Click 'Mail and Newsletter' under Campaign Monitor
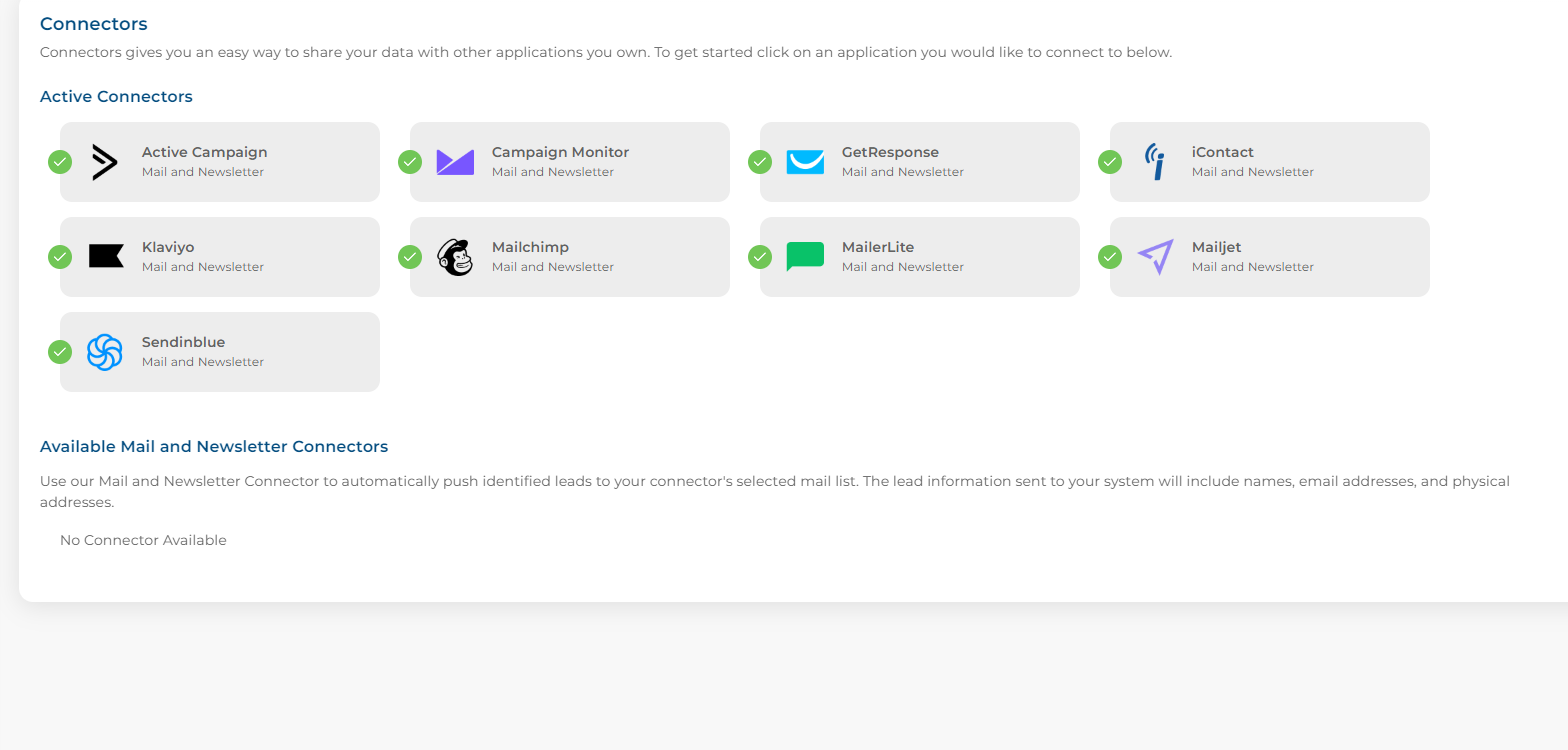1568x750 pixels. click(x=553, y=172)
